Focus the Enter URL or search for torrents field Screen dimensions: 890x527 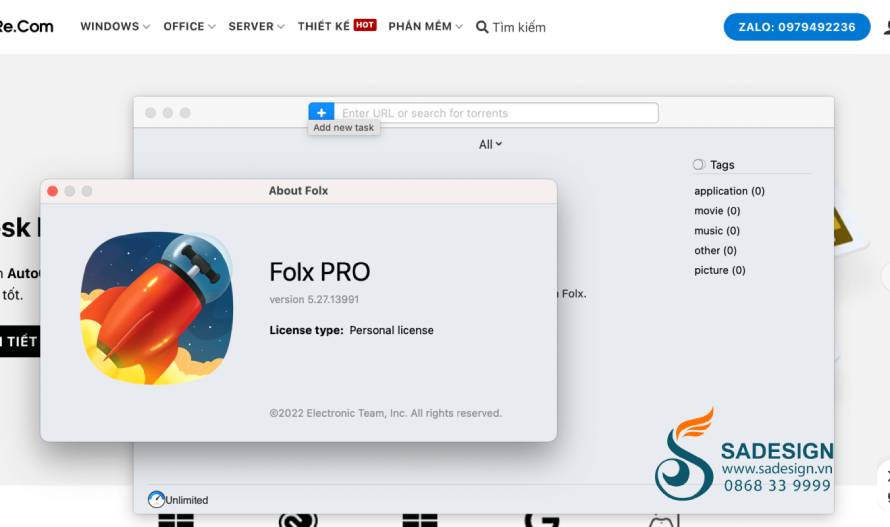496,113
